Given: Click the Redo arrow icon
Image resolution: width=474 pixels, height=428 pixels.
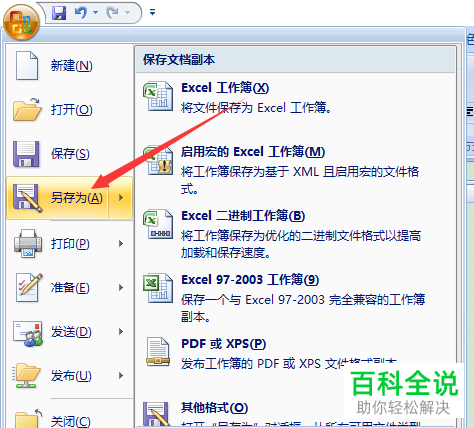Looking at the screenshot, I should 112,13.
